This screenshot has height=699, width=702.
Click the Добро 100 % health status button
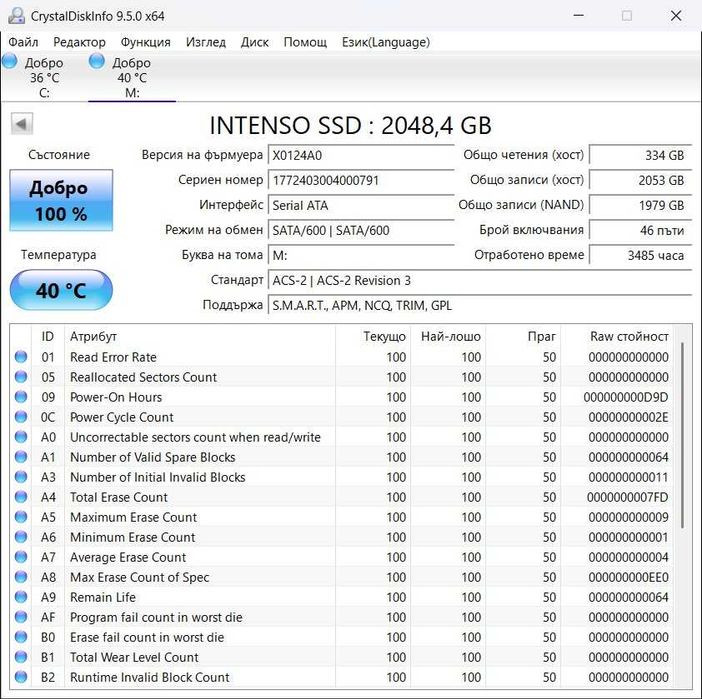point(61,201)
